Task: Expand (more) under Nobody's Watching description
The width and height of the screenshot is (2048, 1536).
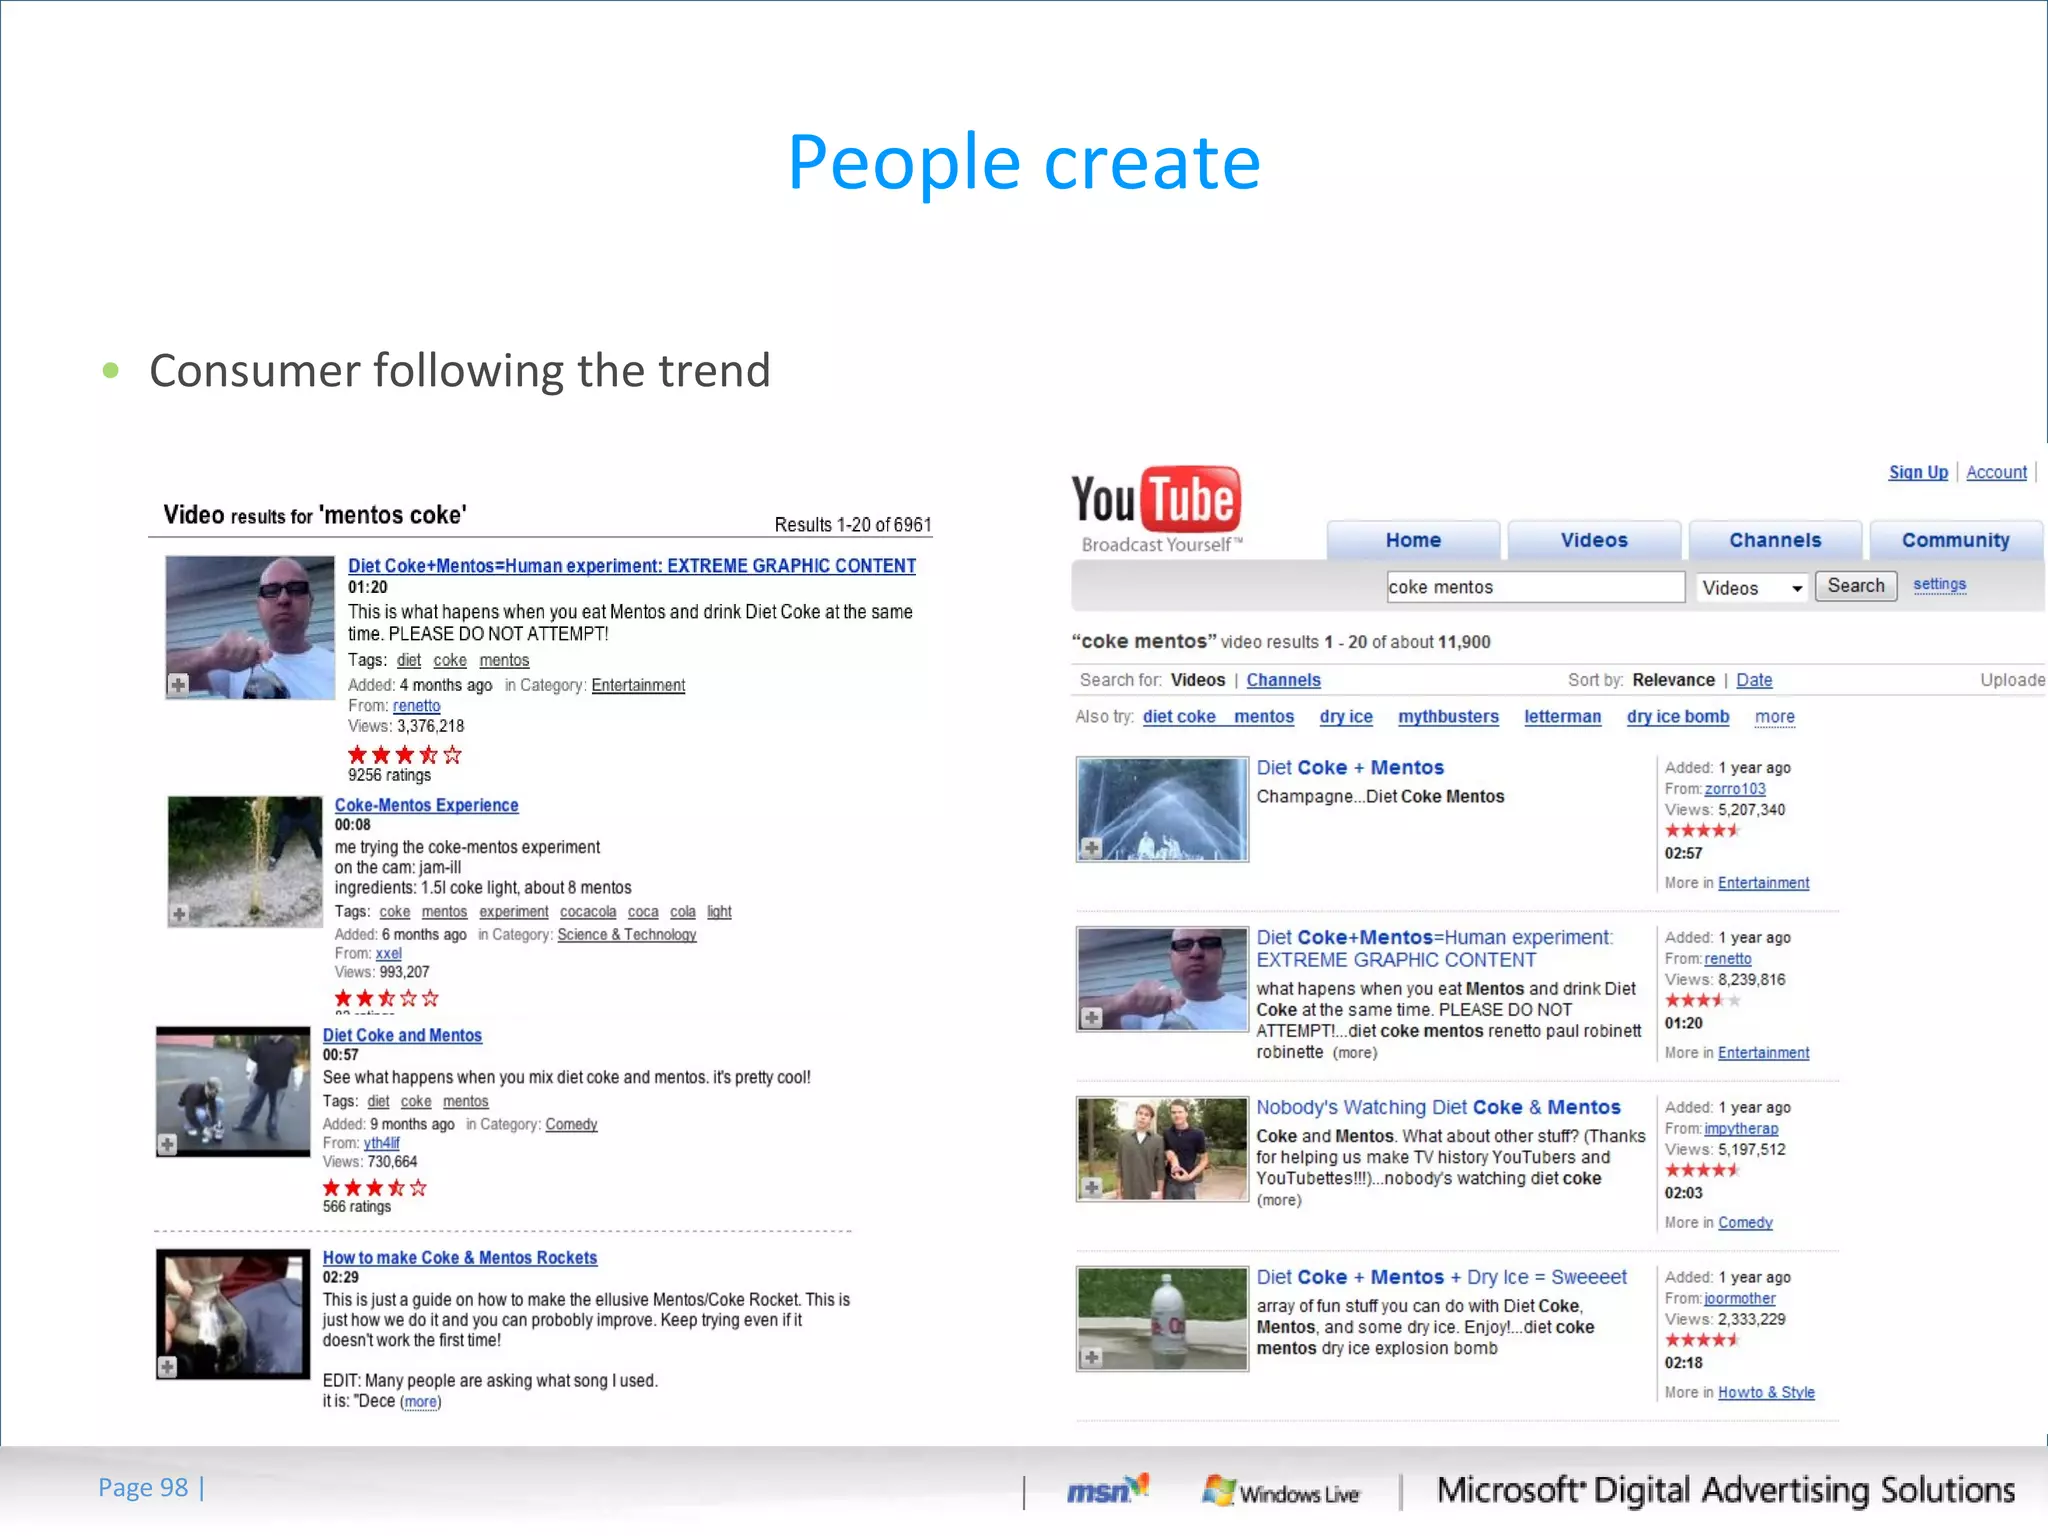Action: 1279,1200
